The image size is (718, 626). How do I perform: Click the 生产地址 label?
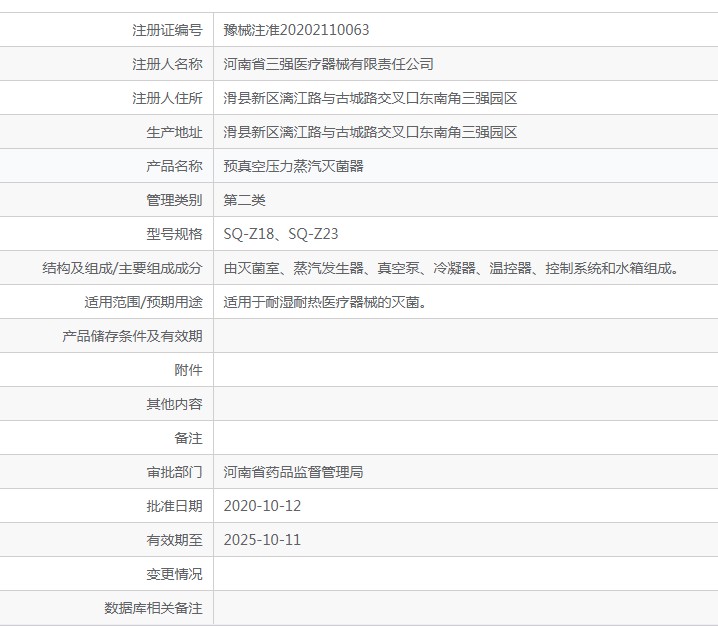pyautogui.click(x=174, y=132)
